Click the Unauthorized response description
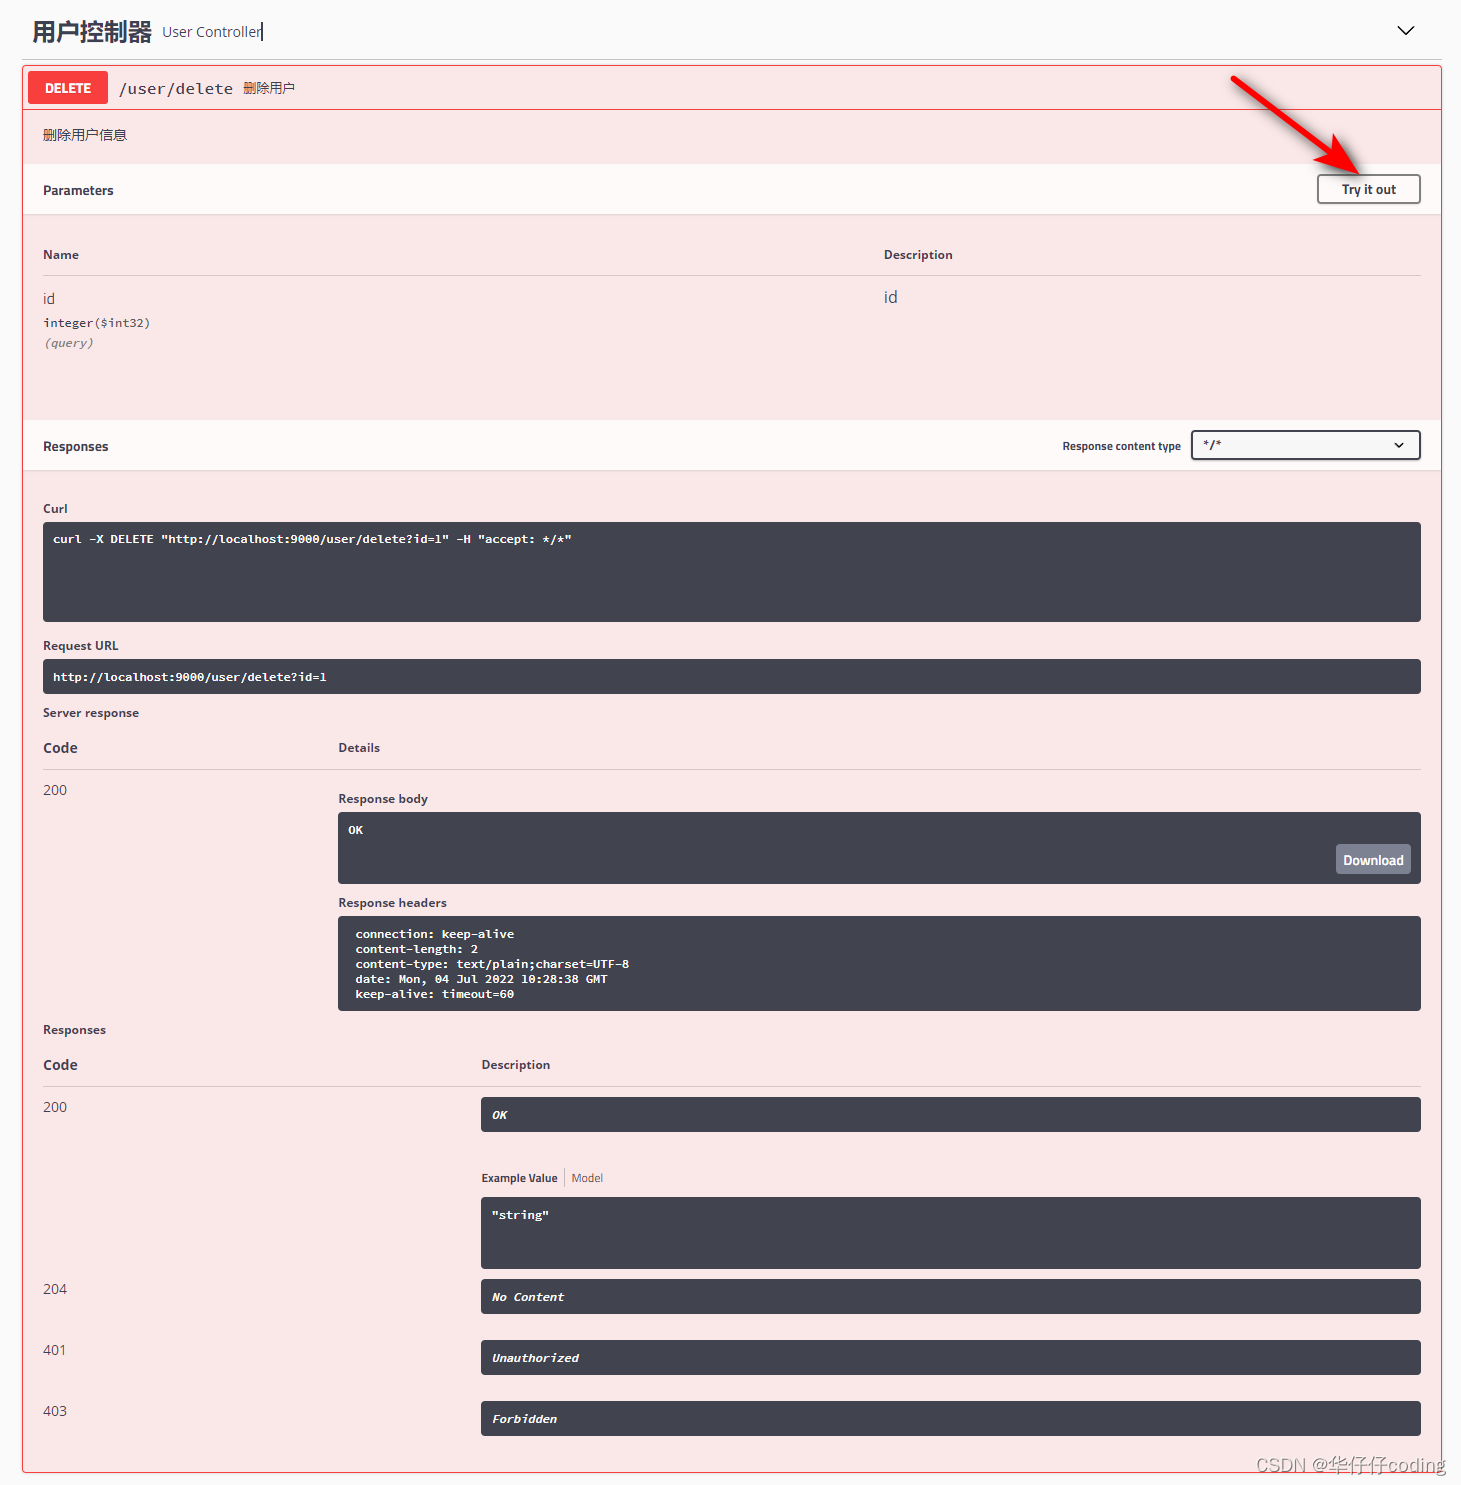The image size is (1461, 1485). point(536,1358)
